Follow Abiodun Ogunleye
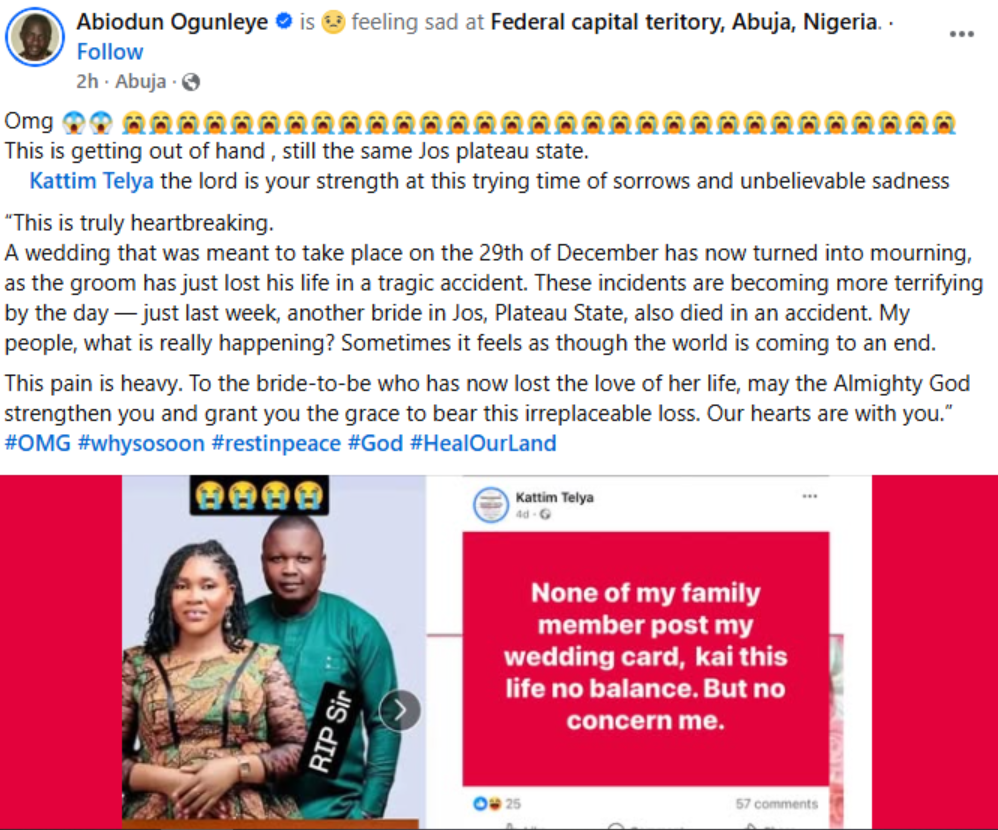 pyautogui.click(x=110, y=52)
